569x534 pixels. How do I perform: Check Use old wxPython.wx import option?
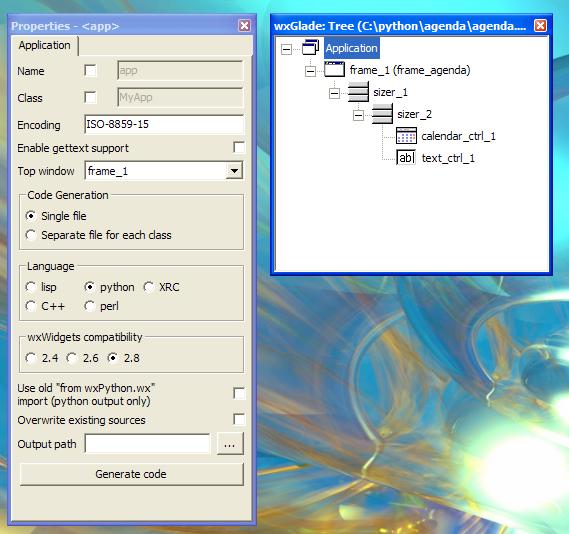point(239,393)
